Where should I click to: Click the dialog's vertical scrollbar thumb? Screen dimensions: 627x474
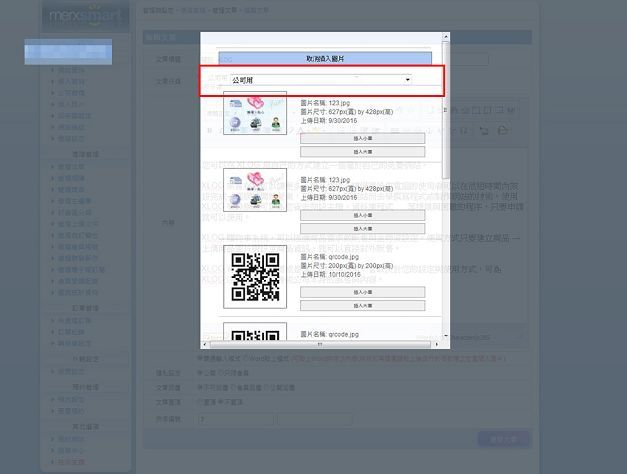pos(446,110)
